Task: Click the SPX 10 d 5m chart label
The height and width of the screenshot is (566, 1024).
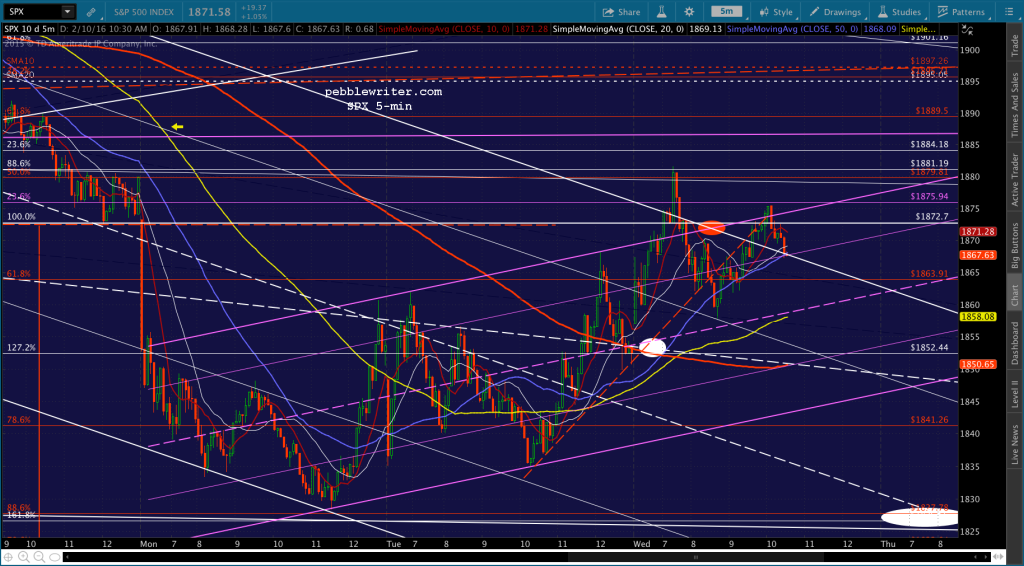Action: click(x=30, y=29)
